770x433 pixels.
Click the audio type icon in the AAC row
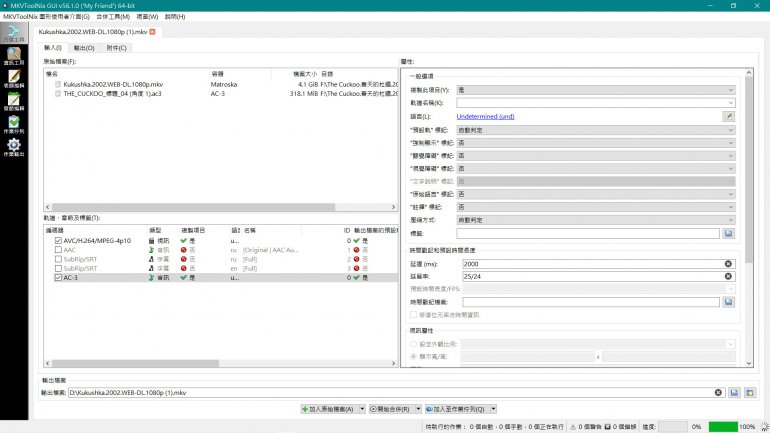[x=151, y=250]
